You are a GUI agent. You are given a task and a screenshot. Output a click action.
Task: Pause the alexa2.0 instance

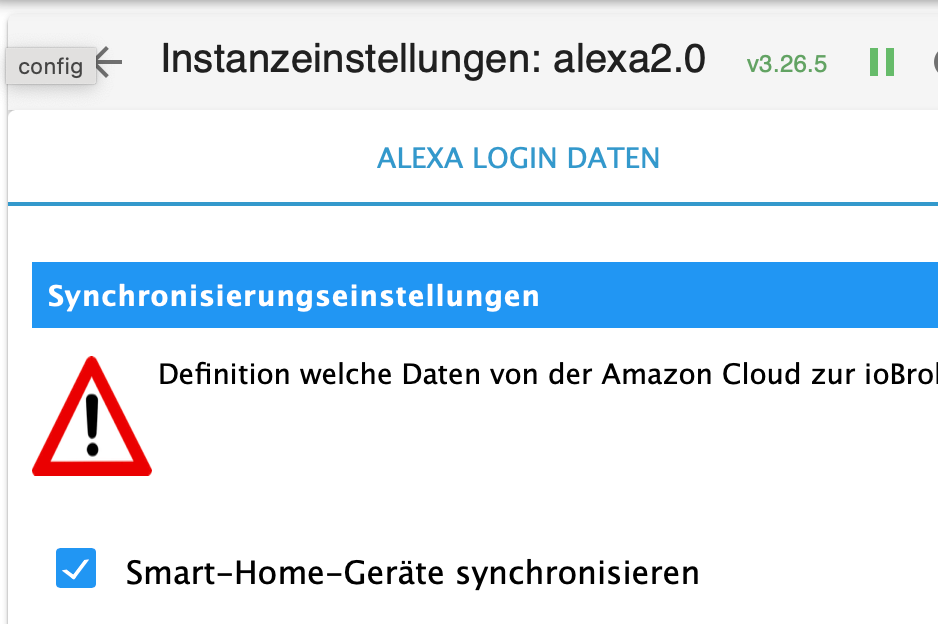pyautogui.click(x=881, y=62)
